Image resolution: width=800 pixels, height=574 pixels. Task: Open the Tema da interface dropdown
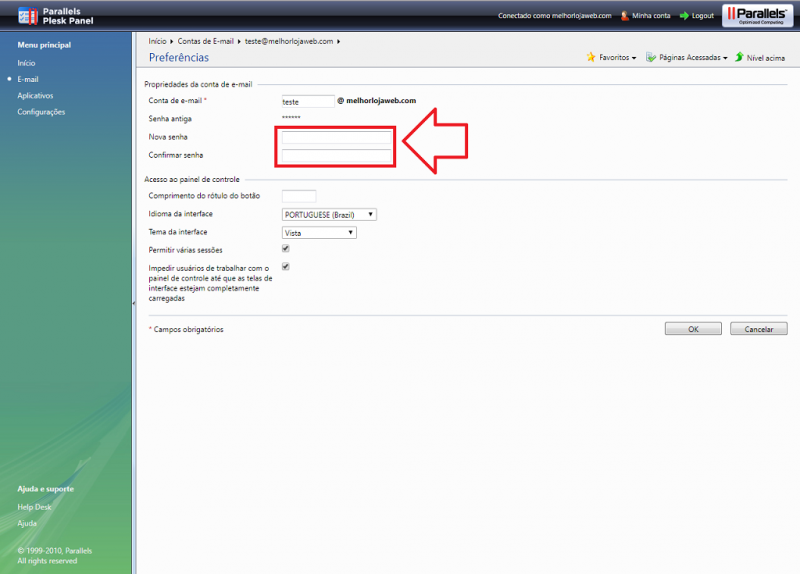319,233
